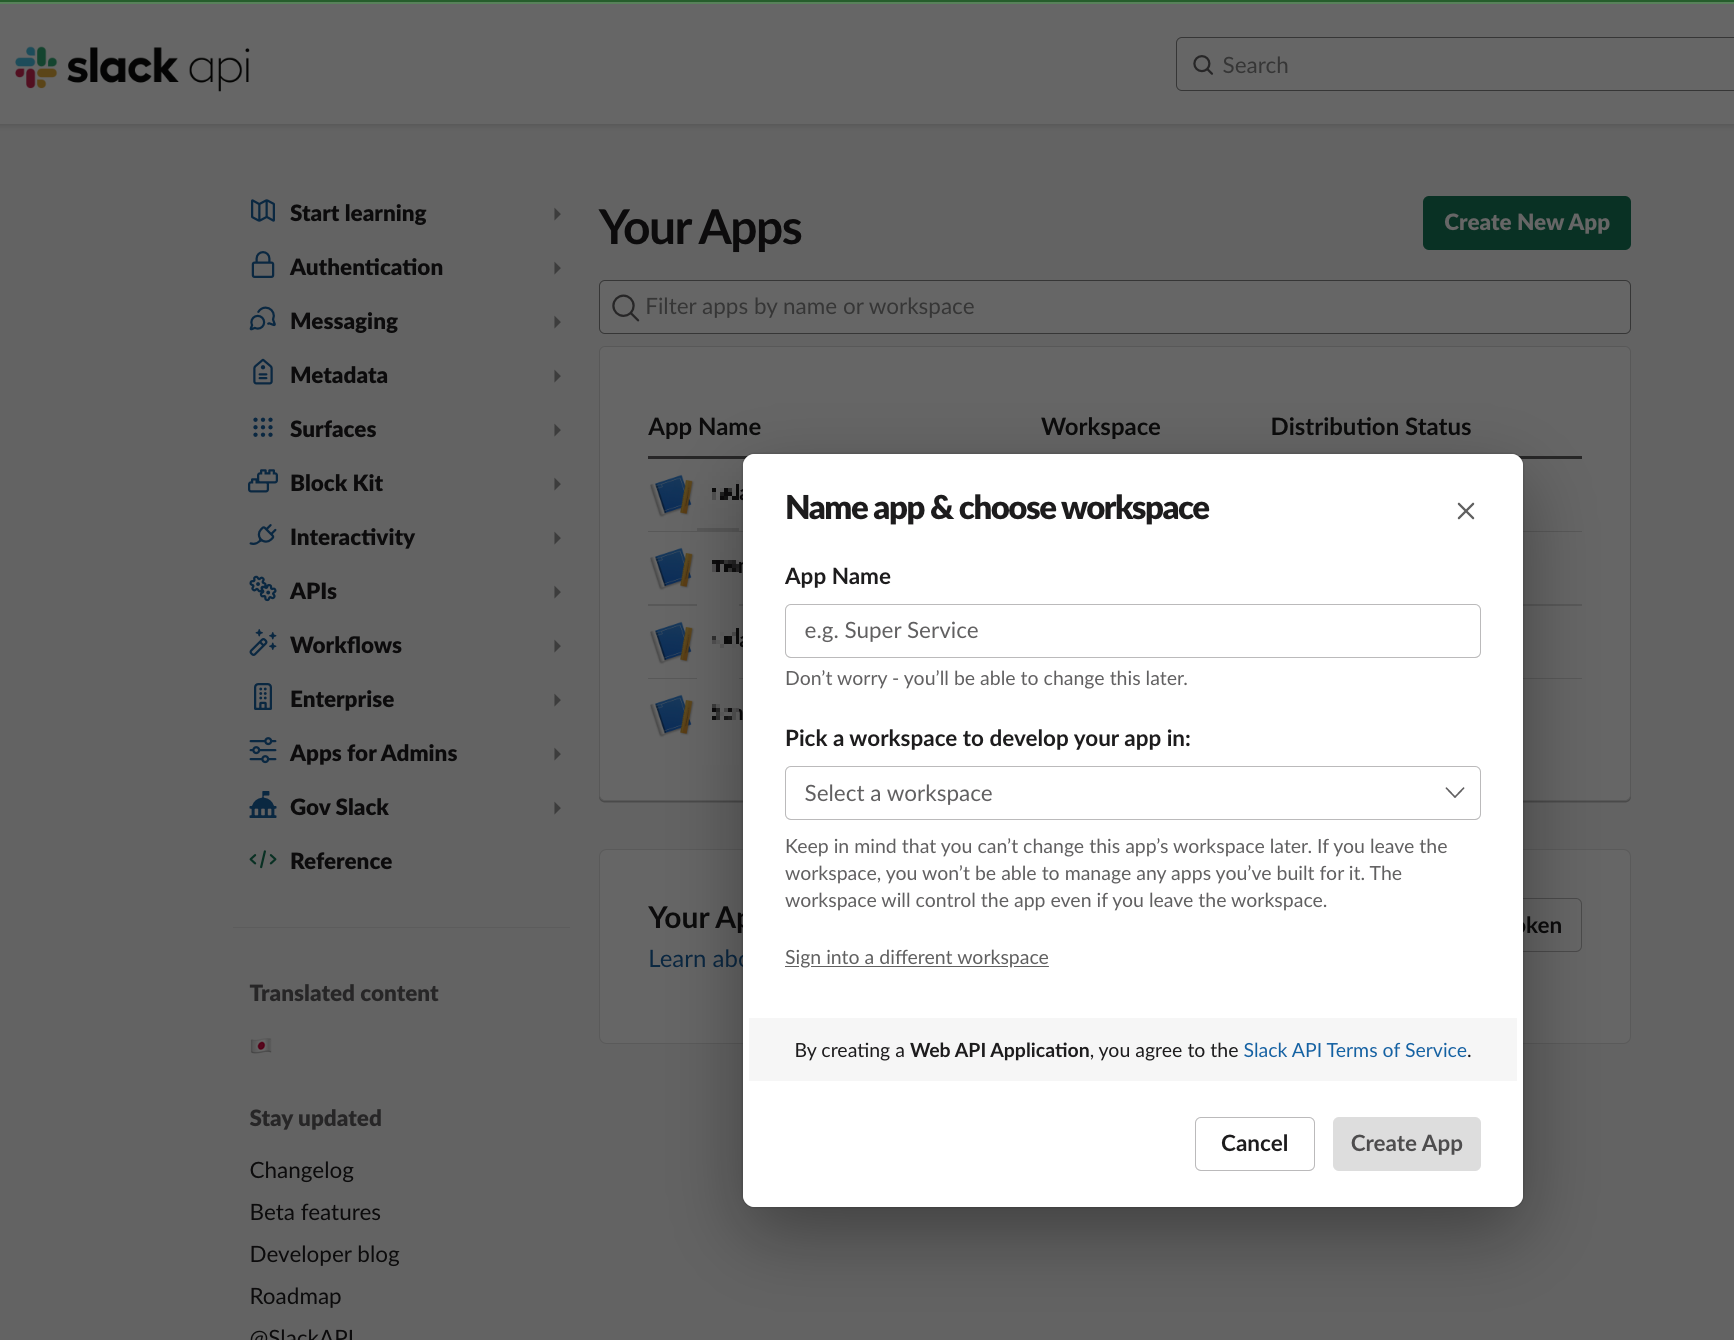Click the Enterprise building icon

tap(263, 697)
